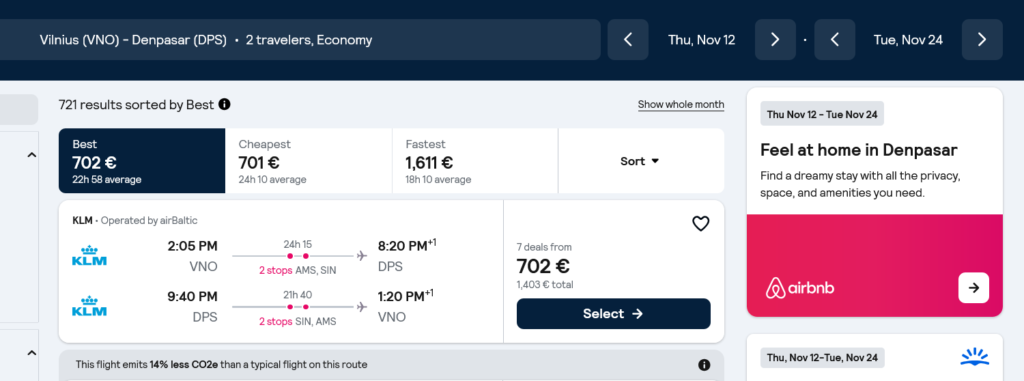Click the CO2e emissions info icon
The image size is (1024, 381).
point(704,365)
